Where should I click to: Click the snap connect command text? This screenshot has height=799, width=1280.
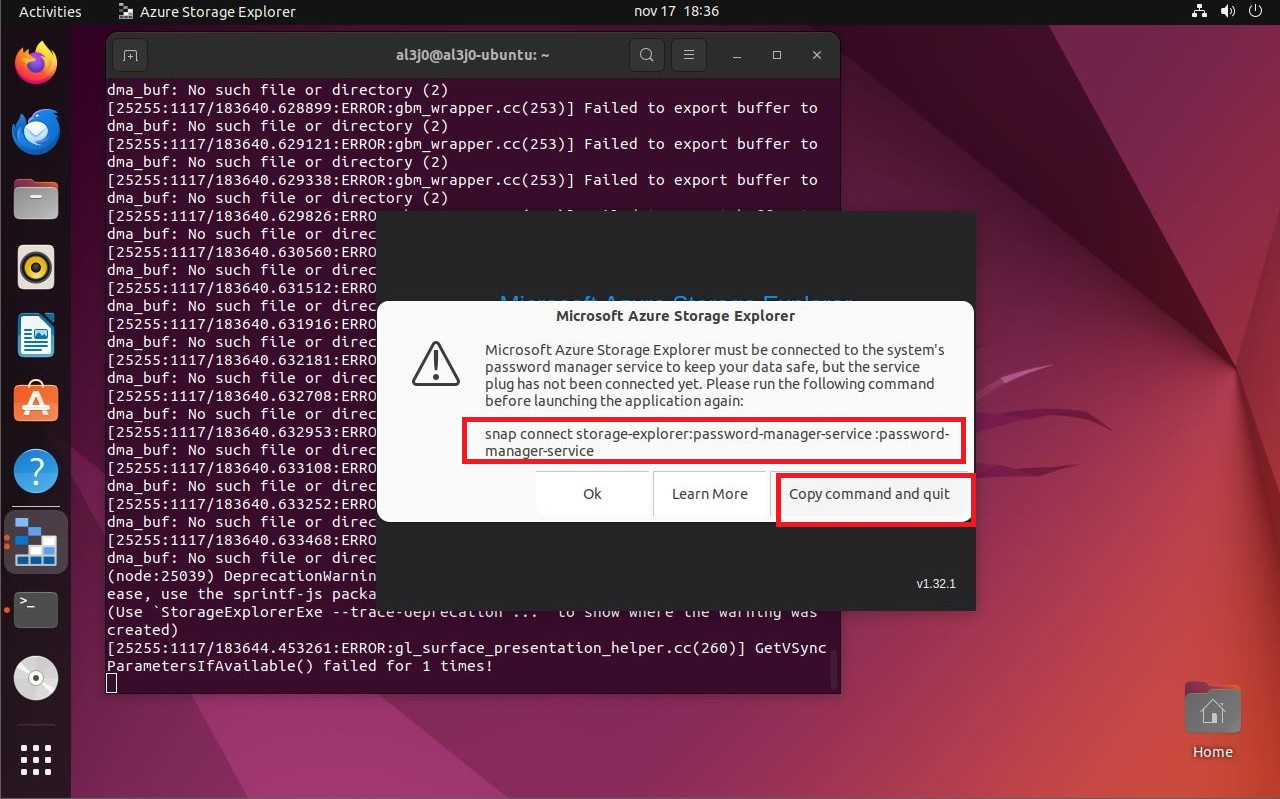(x=716, y=442)
